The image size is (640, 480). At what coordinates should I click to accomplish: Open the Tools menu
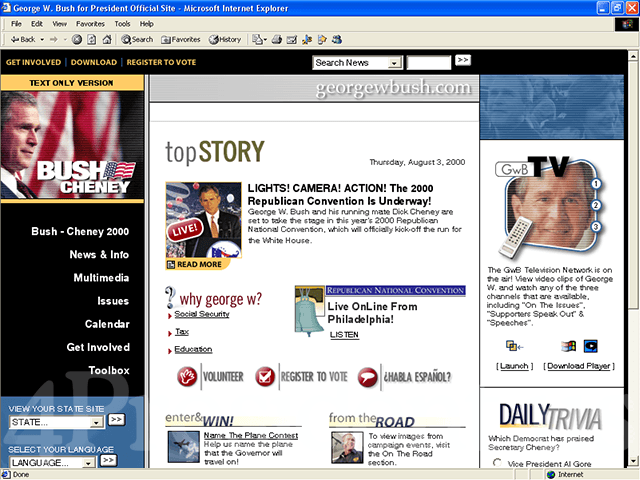122,24
